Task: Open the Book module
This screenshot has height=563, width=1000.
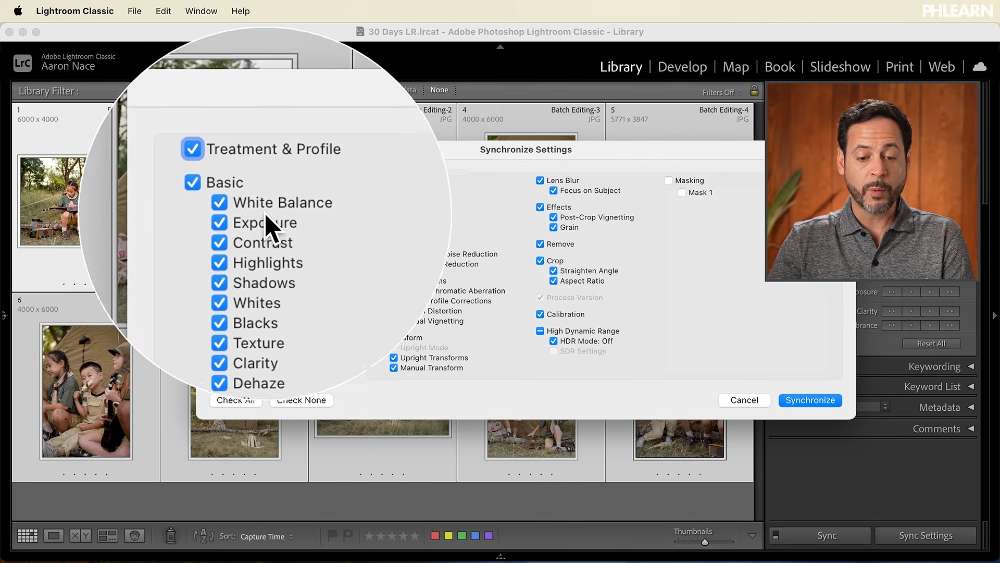Action: click(x=779, y=67)
